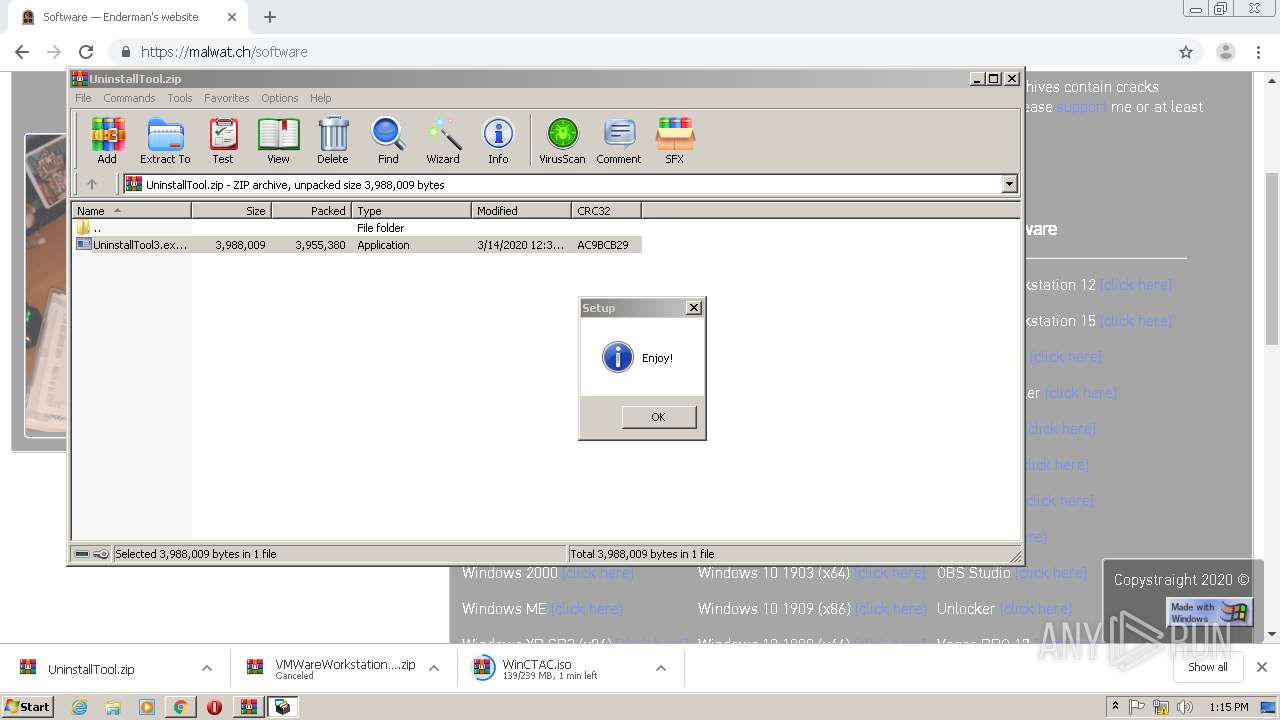
Task: Open the Favorites menu
Action: [x=227, y=98]
